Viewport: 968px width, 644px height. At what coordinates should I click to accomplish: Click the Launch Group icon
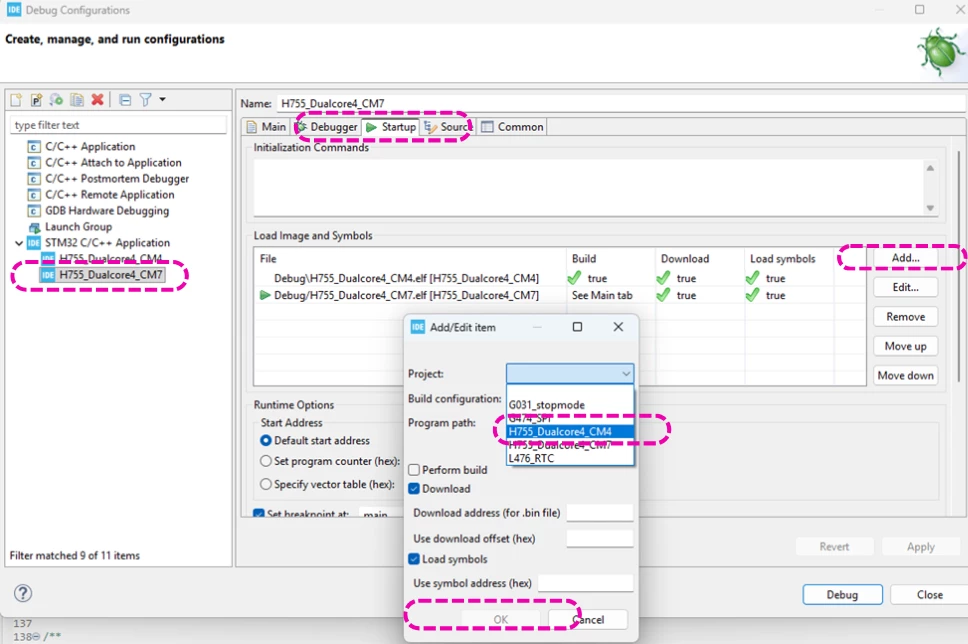pos(34,227)
